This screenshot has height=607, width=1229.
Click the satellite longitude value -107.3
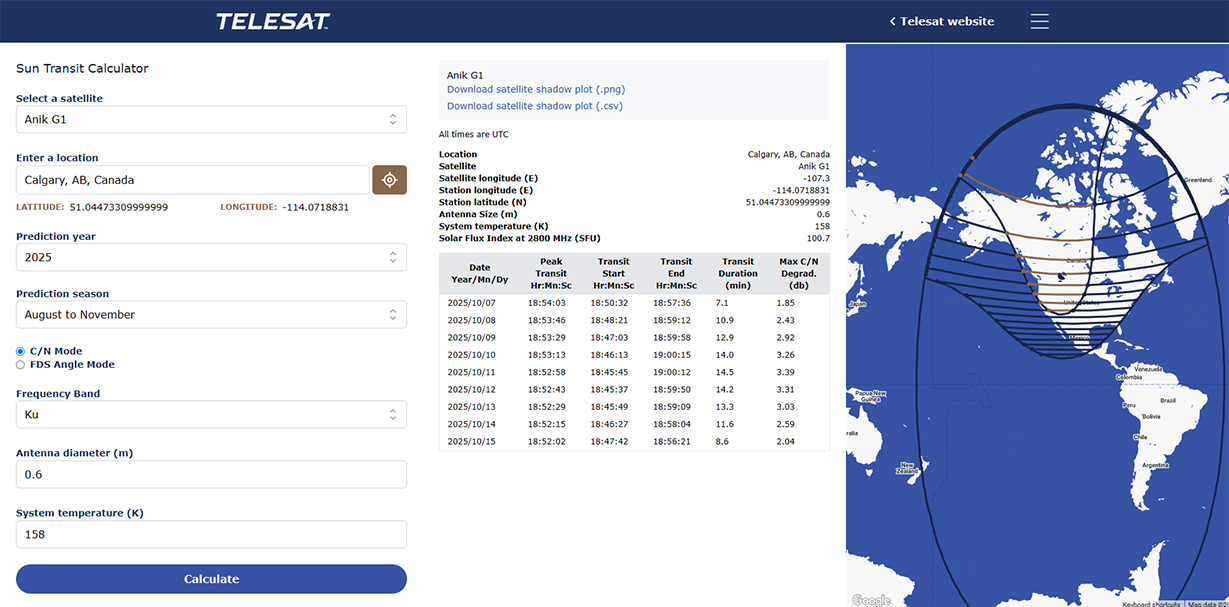(x=816, y=178)
